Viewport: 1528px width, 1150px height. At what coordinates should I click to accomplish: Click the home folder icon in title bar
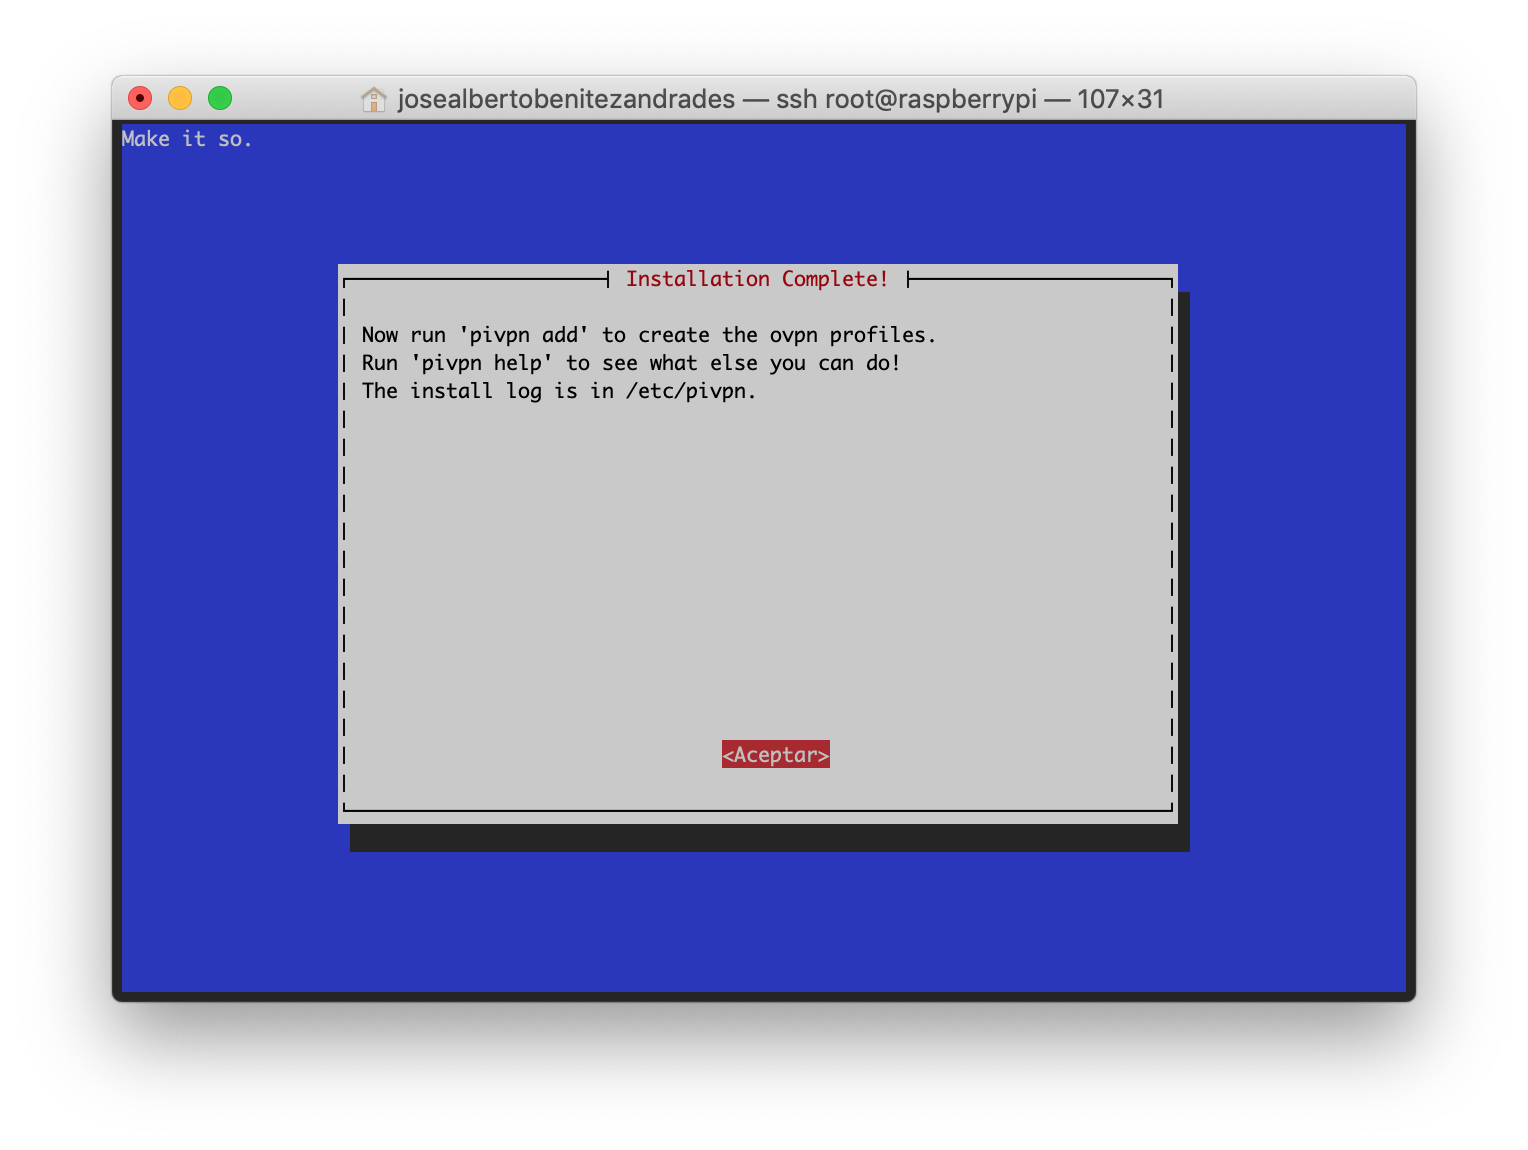(373, 99)
